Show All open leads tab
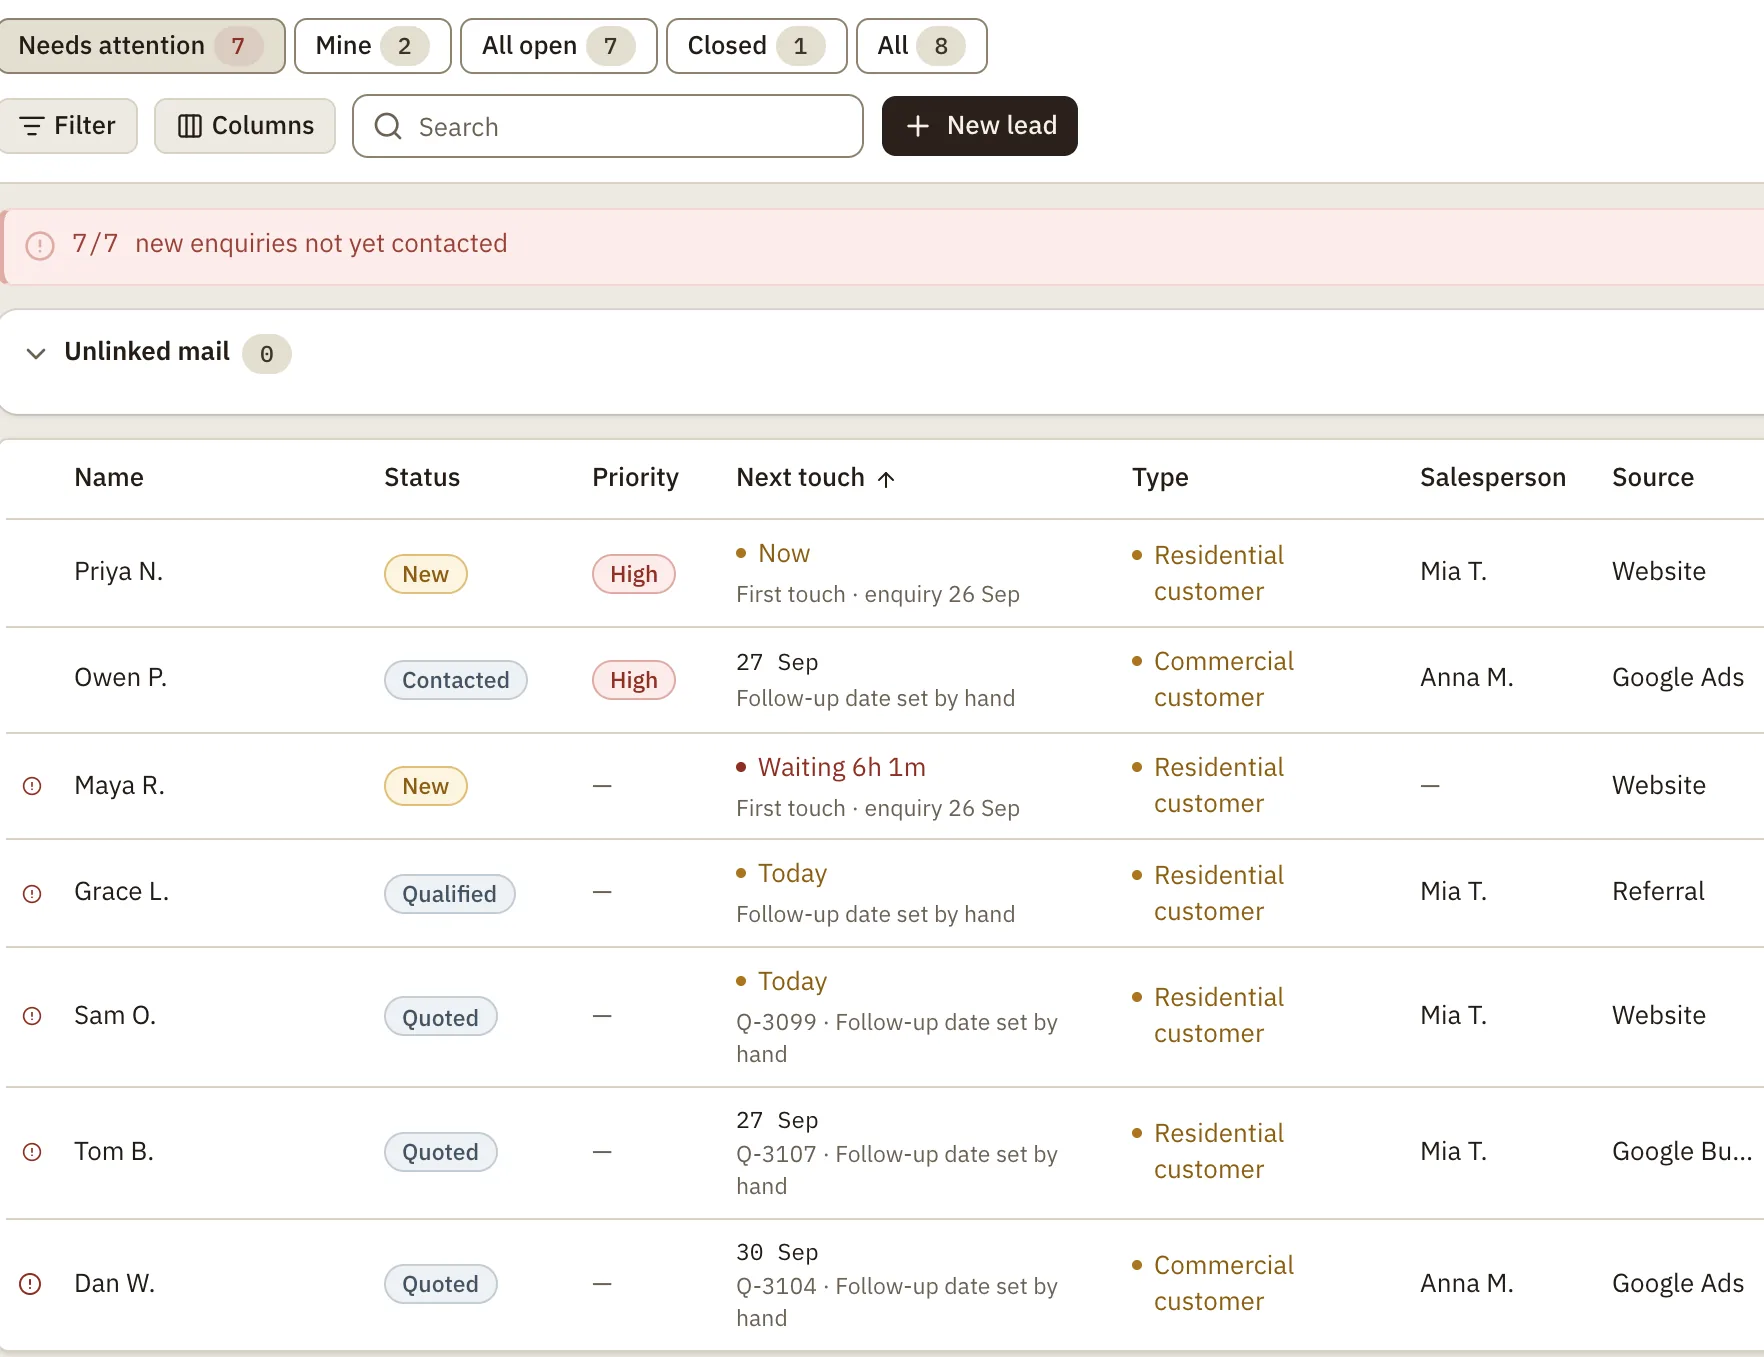Image resolution: width=1764 pixels, height=1357 pixels. click(x=558, y=46)
